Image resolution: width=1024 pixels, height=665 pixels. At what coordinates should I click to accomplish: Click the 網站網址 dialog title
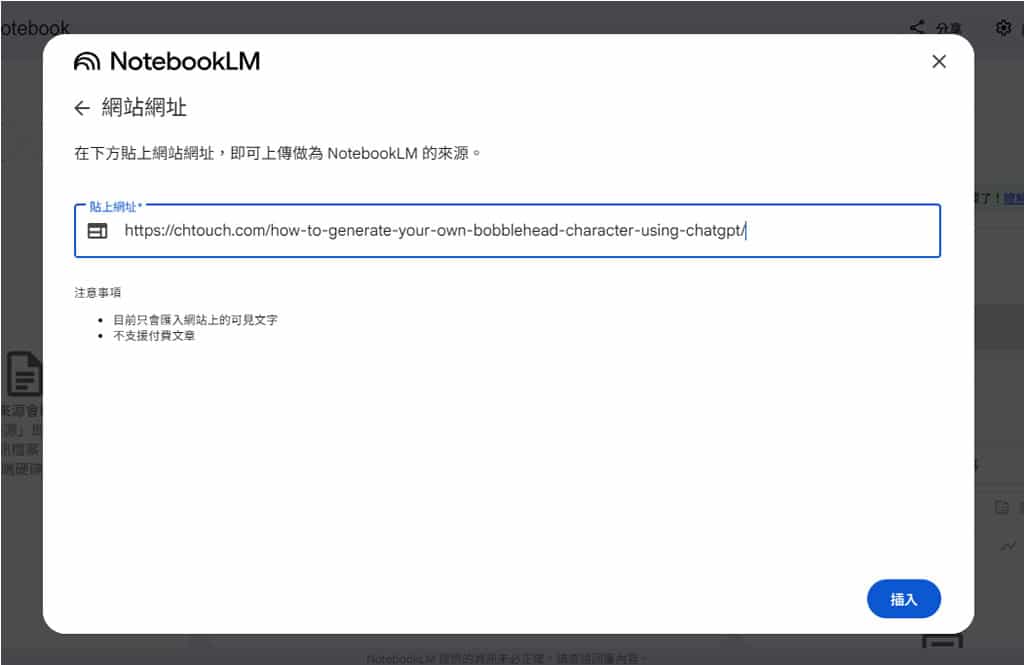[144, 107]
